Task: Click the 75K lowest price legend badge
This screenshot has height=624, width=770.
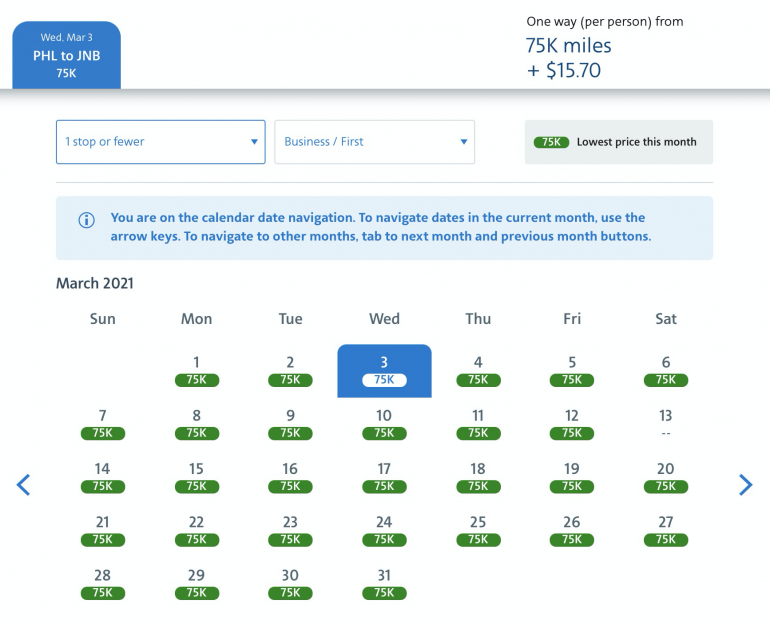Action: tap(550, 142)
